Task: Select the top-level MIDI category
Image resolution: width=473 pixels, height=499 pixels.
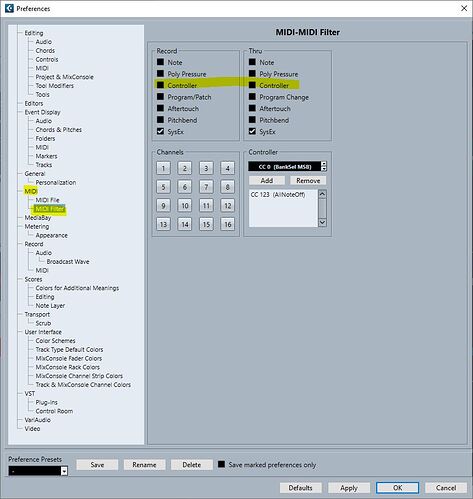Action: pyautogui.click(x=31, y=191)
